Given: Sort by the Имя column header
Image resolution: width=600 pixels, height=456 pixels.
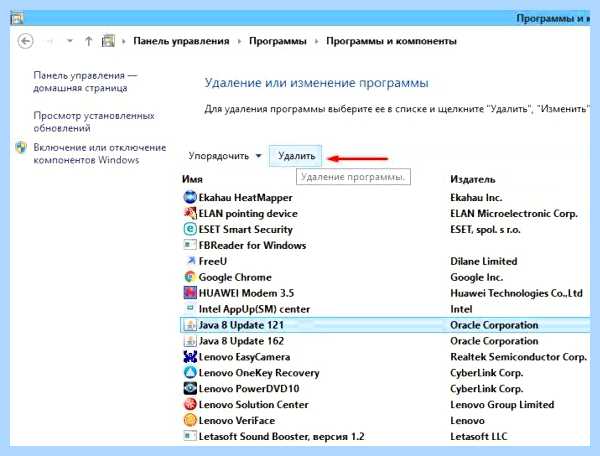Looking at the screenshot, I should (192, 179).
